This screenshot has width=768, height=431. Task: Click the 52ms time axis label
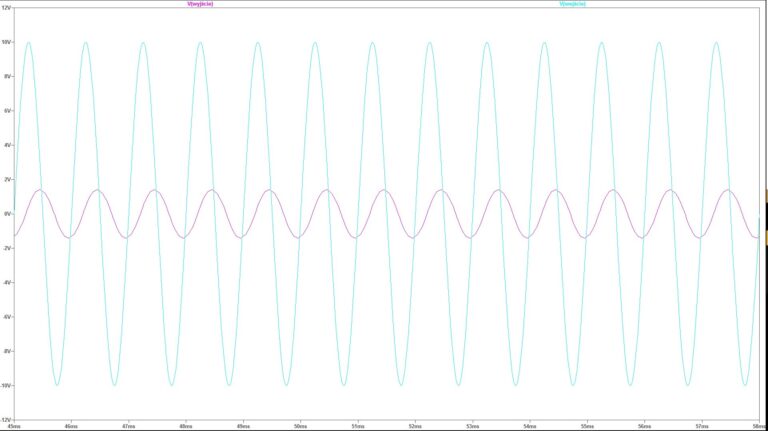click(414, 426)
